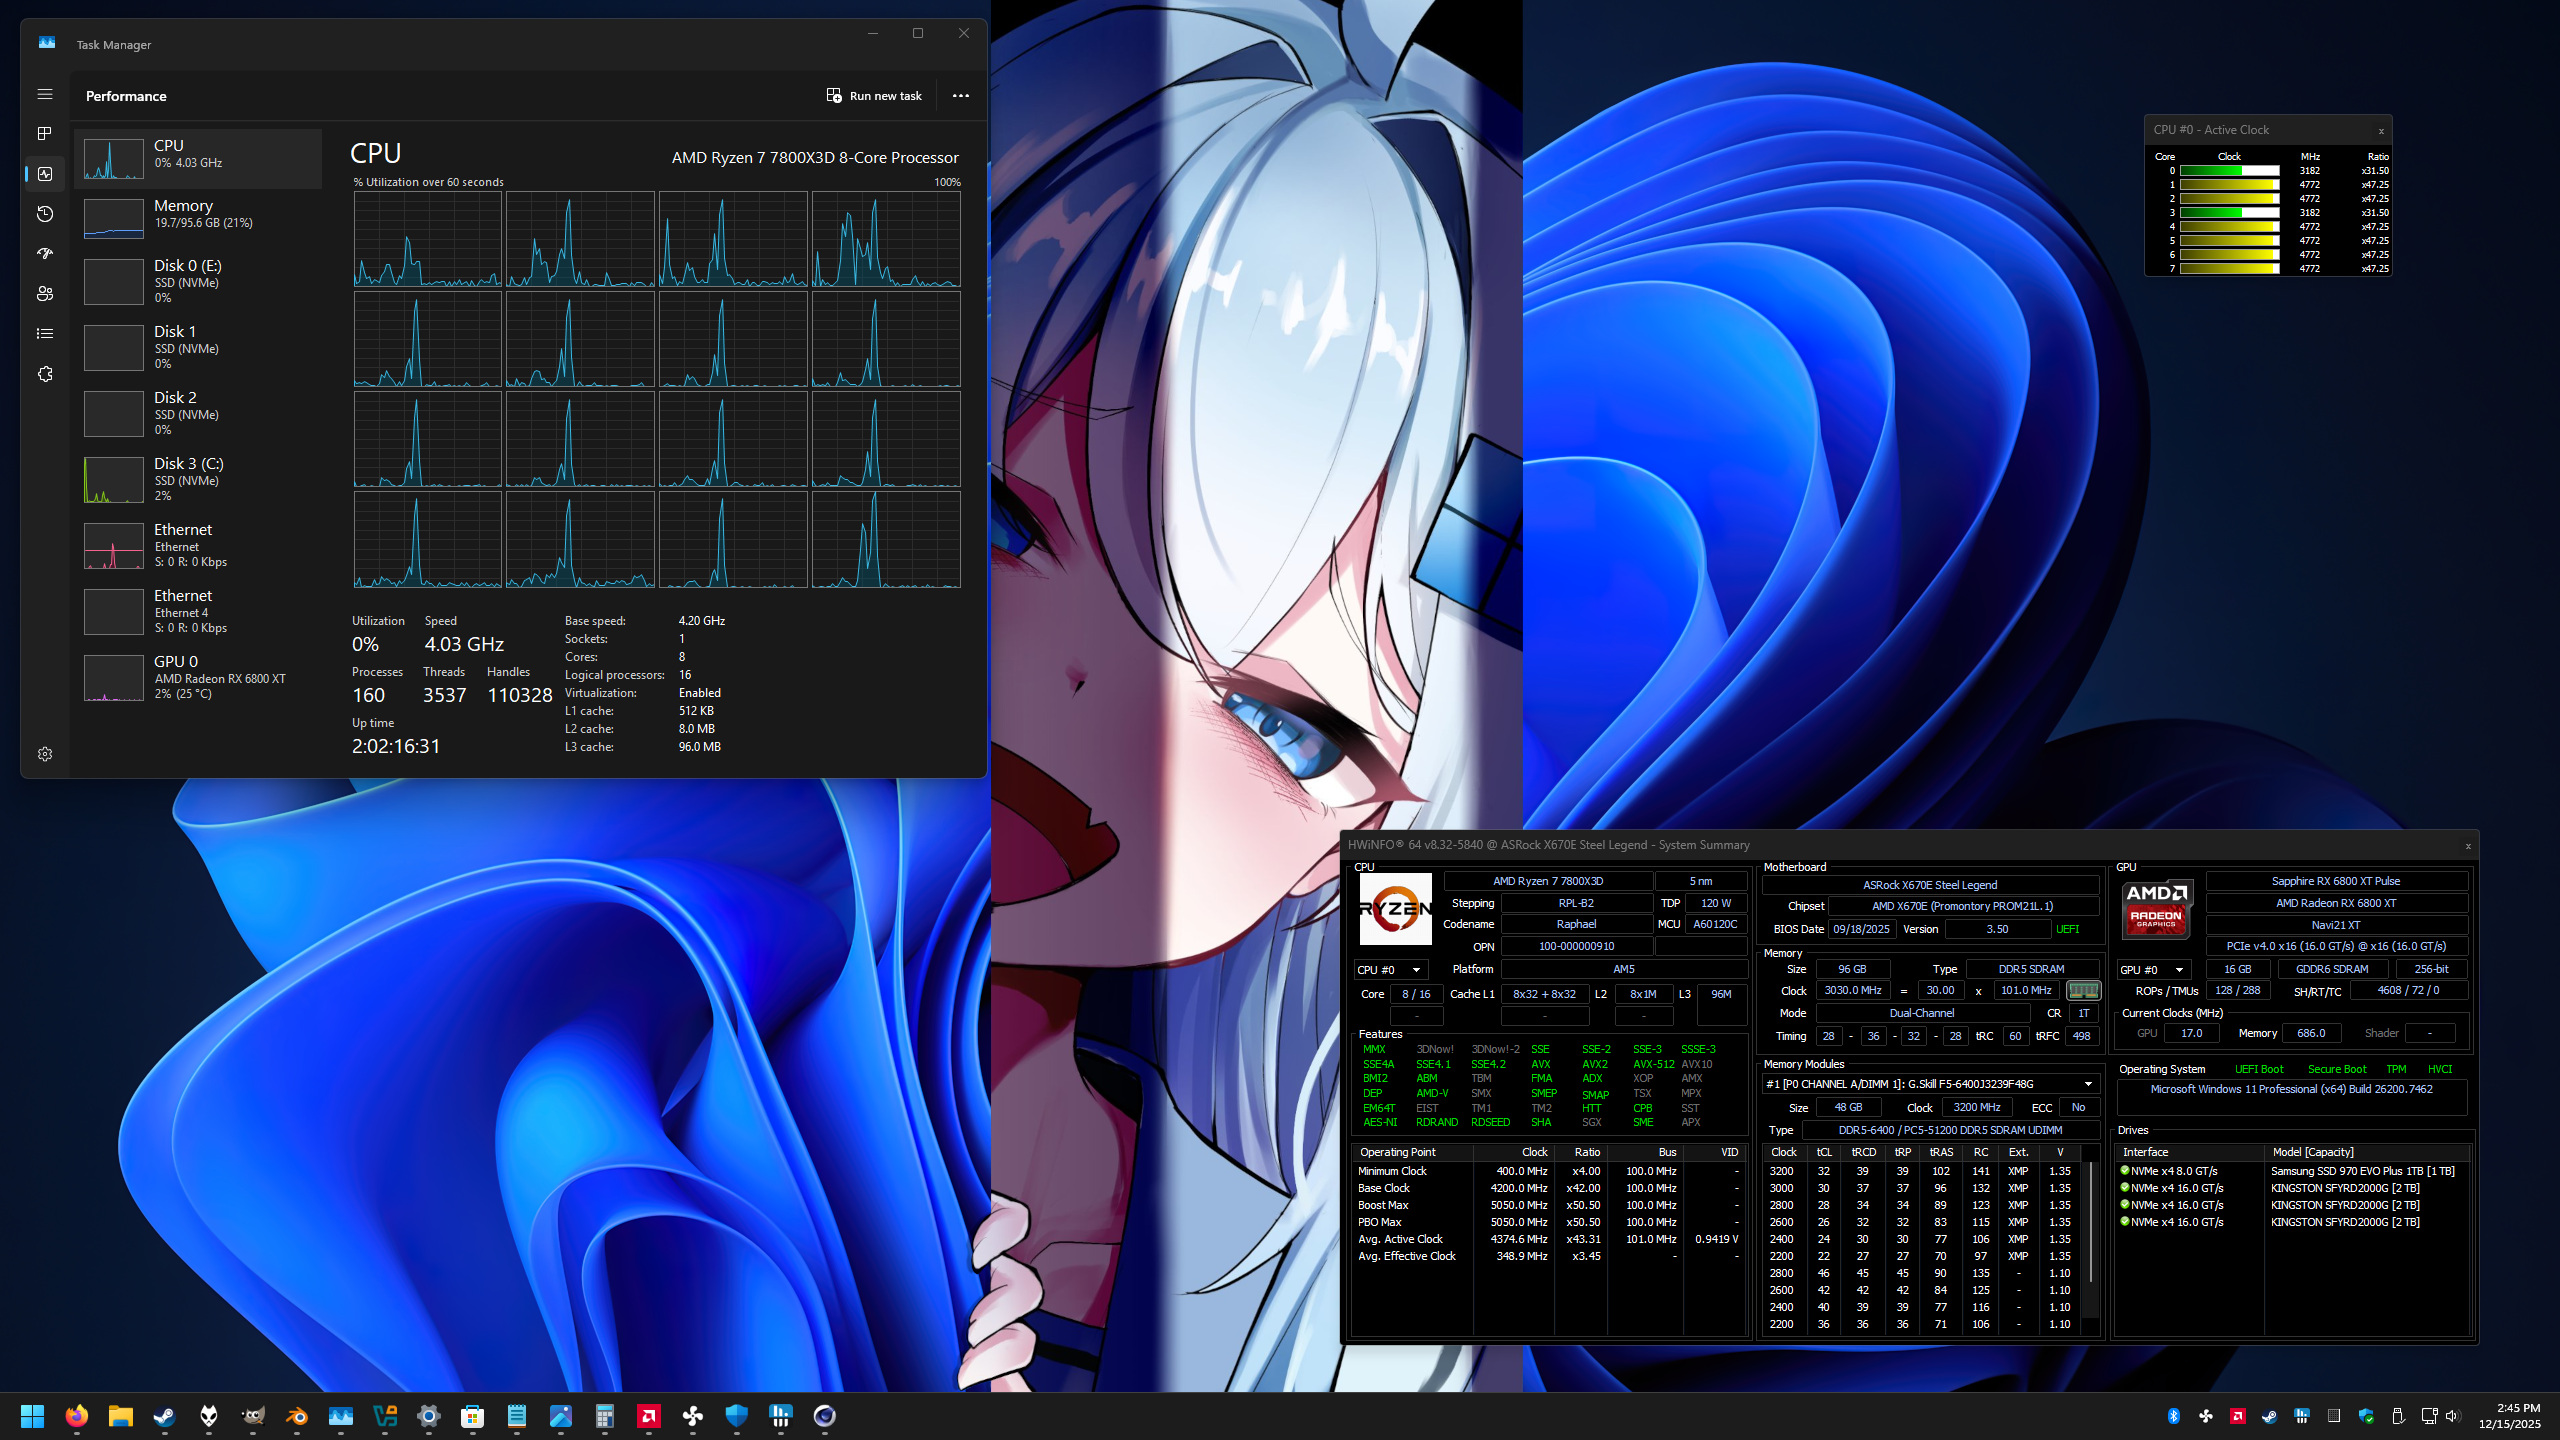Open the Users page icon in Task Manager

click(x=45, y=294)
